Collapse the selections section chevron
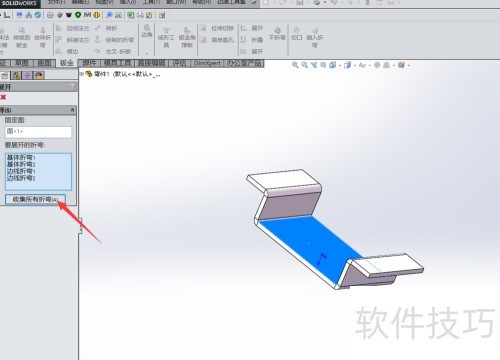 73,110
